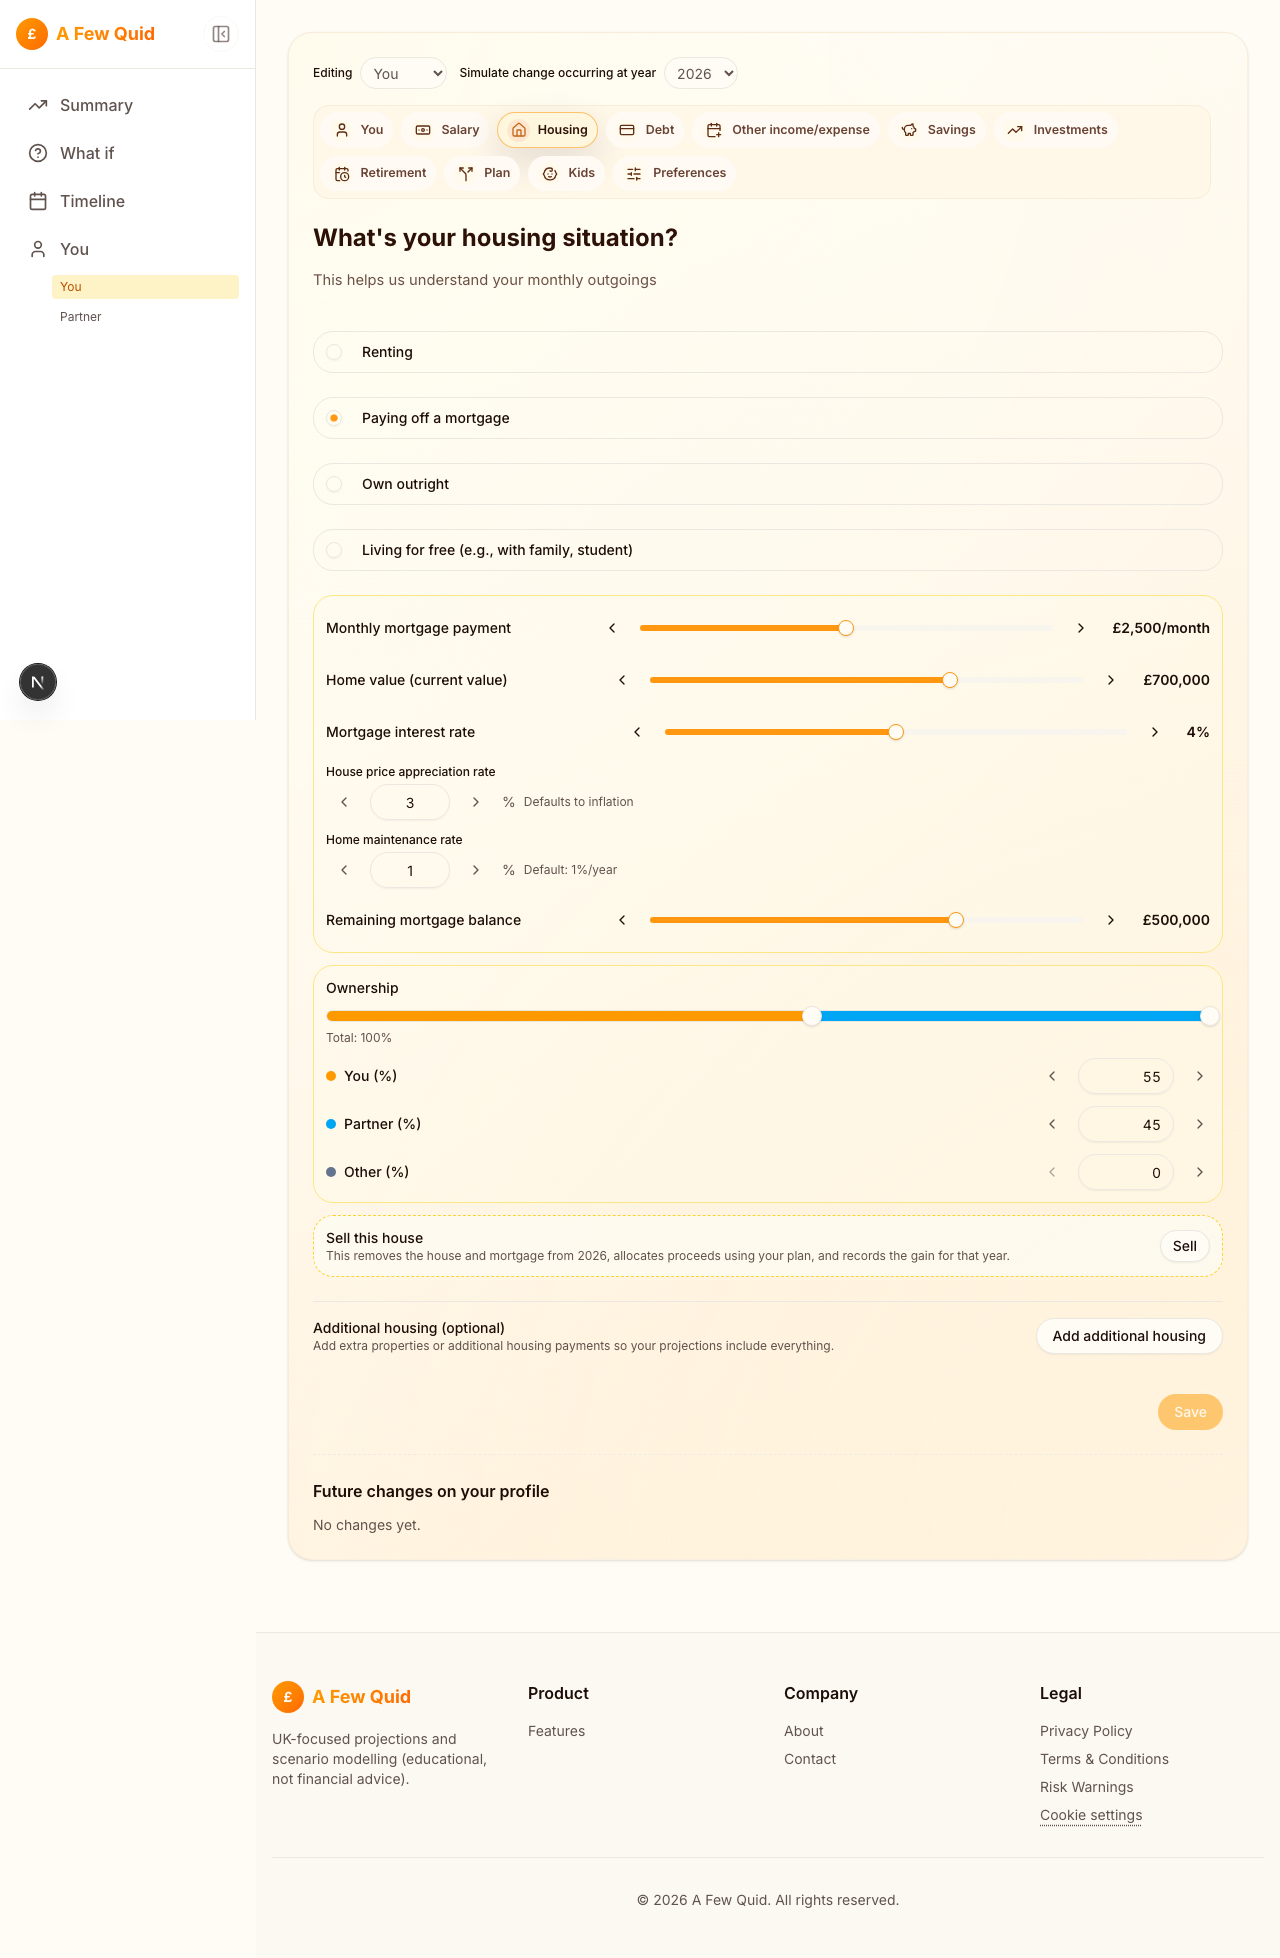Image resolution: width=1280 pixels, height=1958 pixels.
Task: Switch to the Savings piggy bank tab
Action: click(908, 130)
